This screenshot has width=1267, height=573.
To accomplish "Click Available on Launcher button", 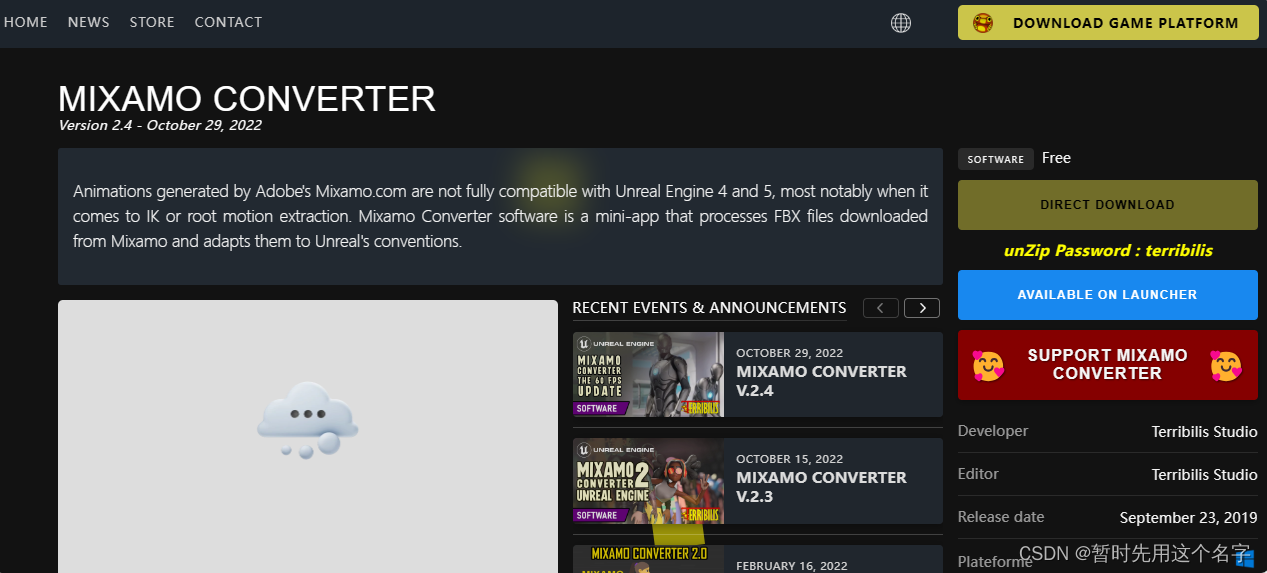I will click(x=1108, y=295).
